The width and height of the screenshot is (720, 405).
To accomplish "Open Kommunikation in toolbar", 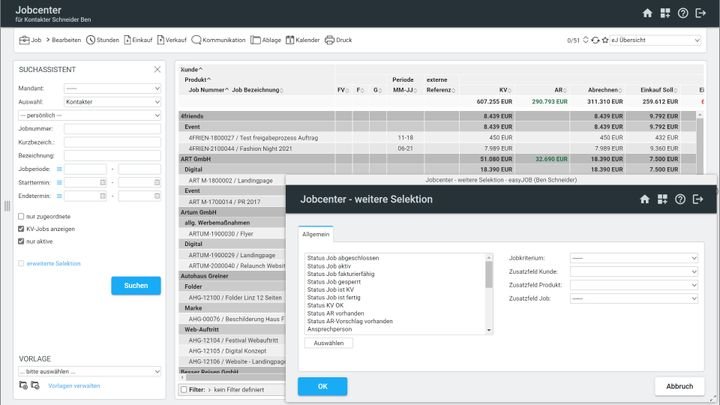I will (x=219, y=40).
